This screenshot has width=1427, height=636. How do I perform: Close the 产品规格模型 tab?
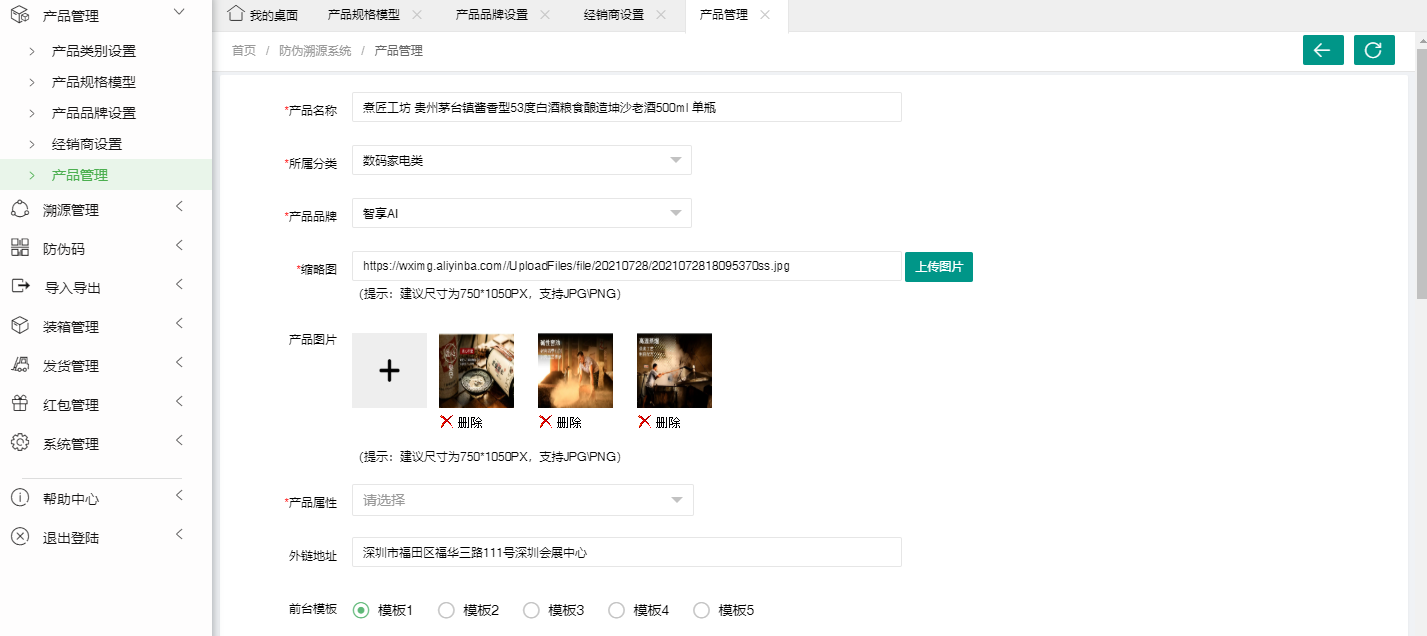[417, 15]
